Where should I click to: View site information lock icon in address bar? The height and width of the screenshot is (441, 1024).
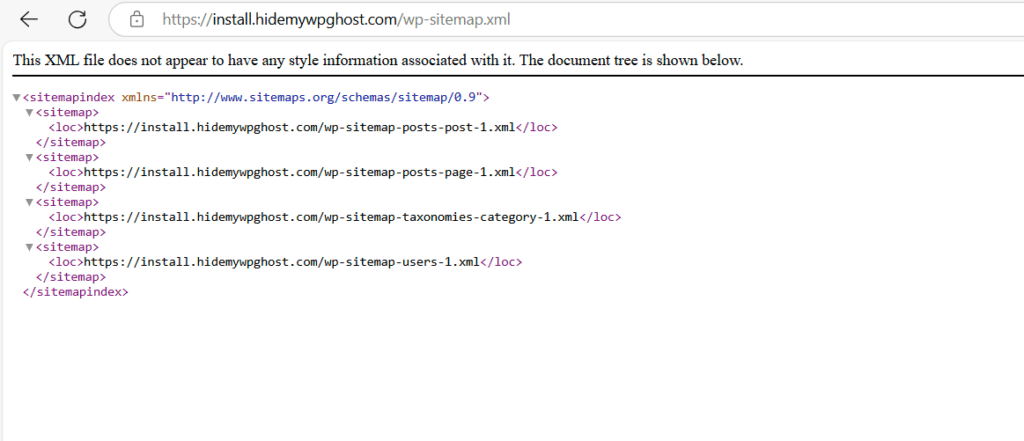(x=137, y=20)
